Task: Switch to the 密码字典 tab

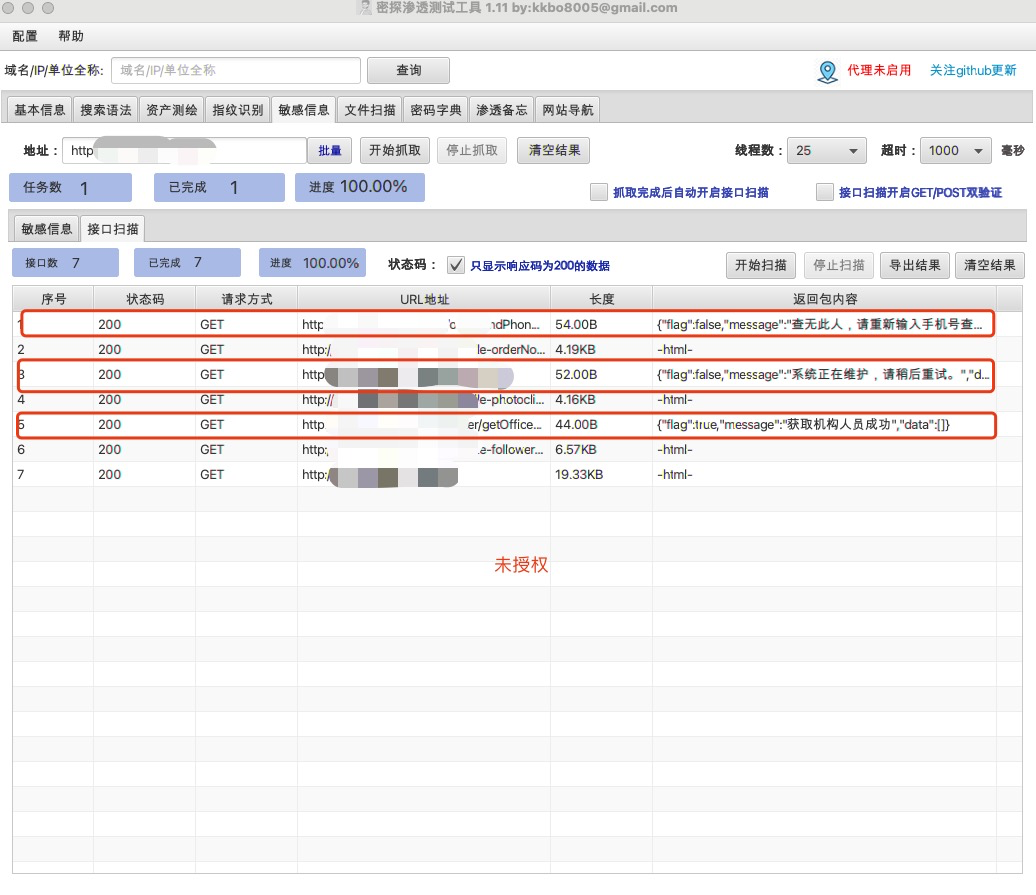Action: (x=436, y=110)
